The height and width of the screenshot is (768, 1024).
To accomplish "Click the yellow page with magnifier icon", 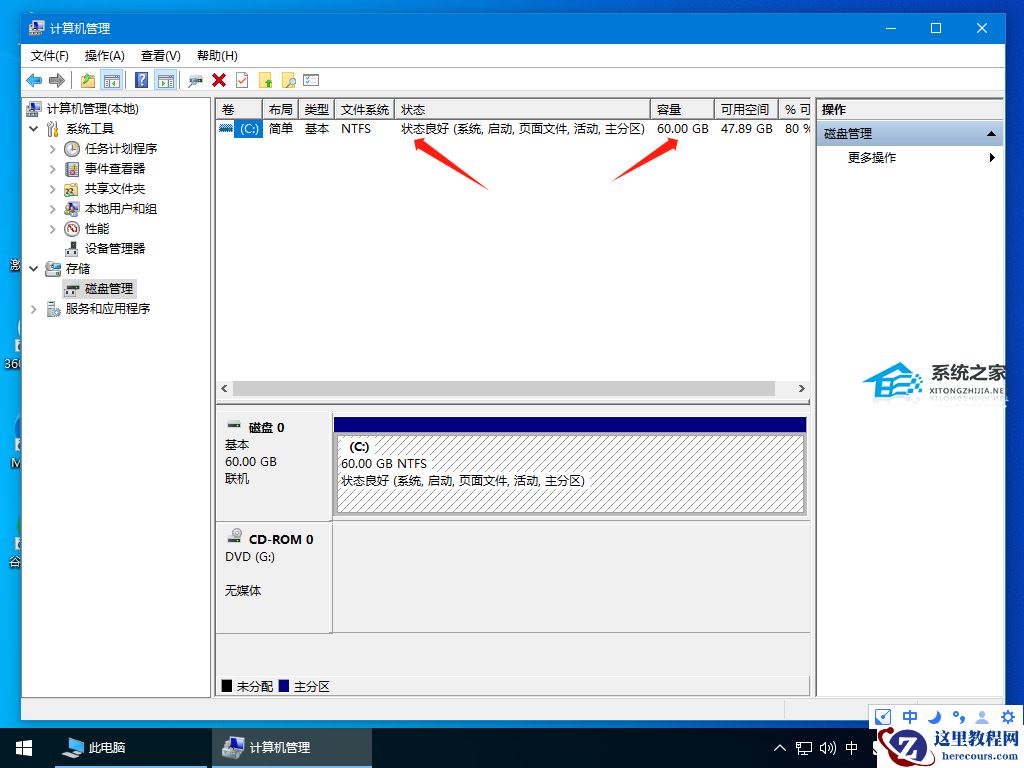I will [x=289, y=80].
